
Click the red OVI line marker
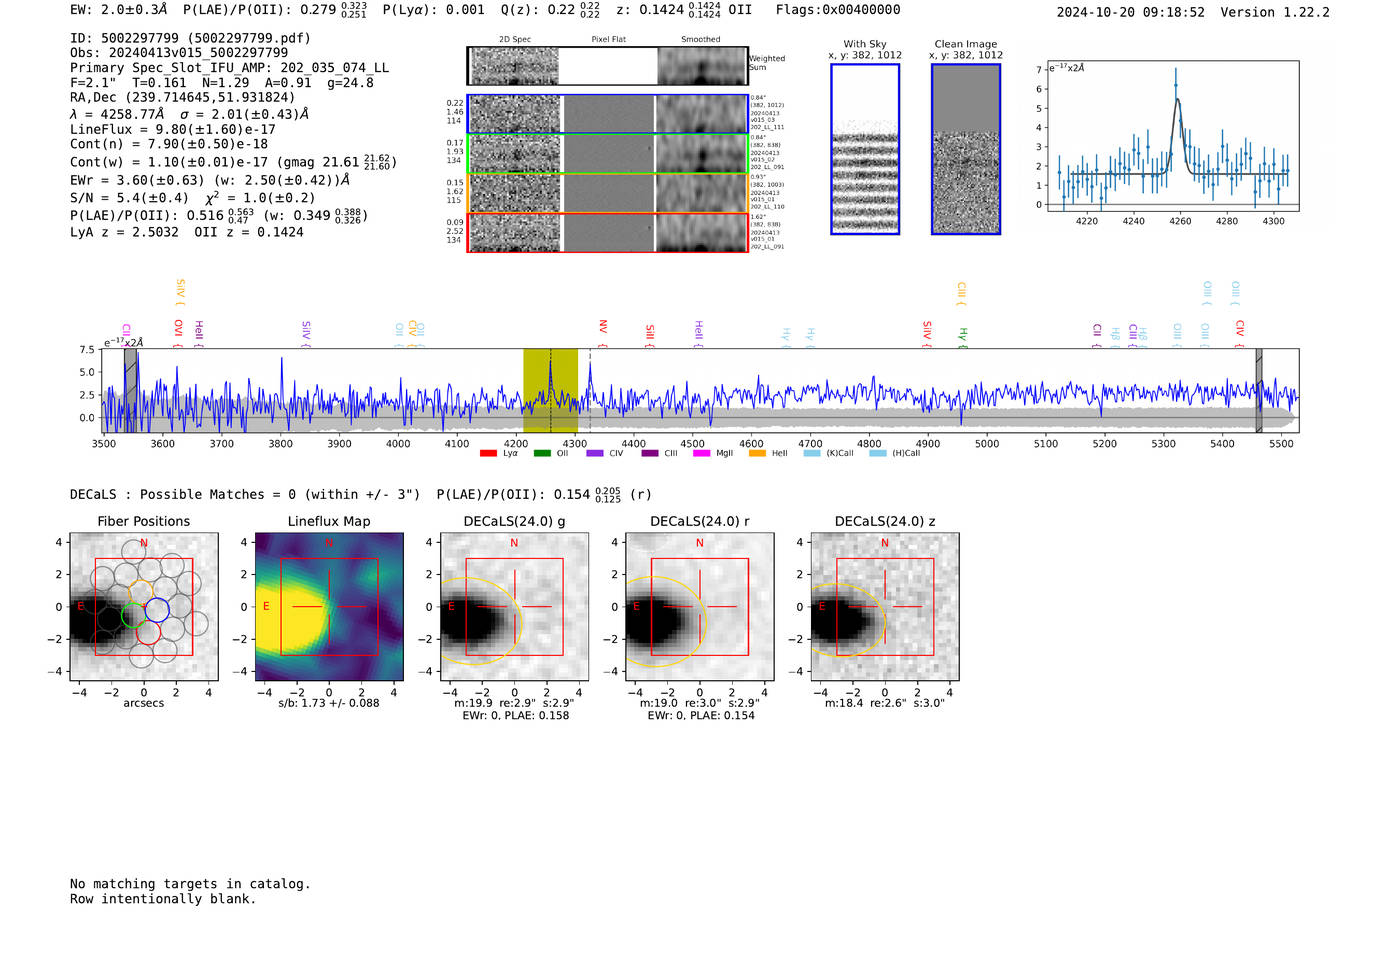pyautogui.click(x=178, y=332)
